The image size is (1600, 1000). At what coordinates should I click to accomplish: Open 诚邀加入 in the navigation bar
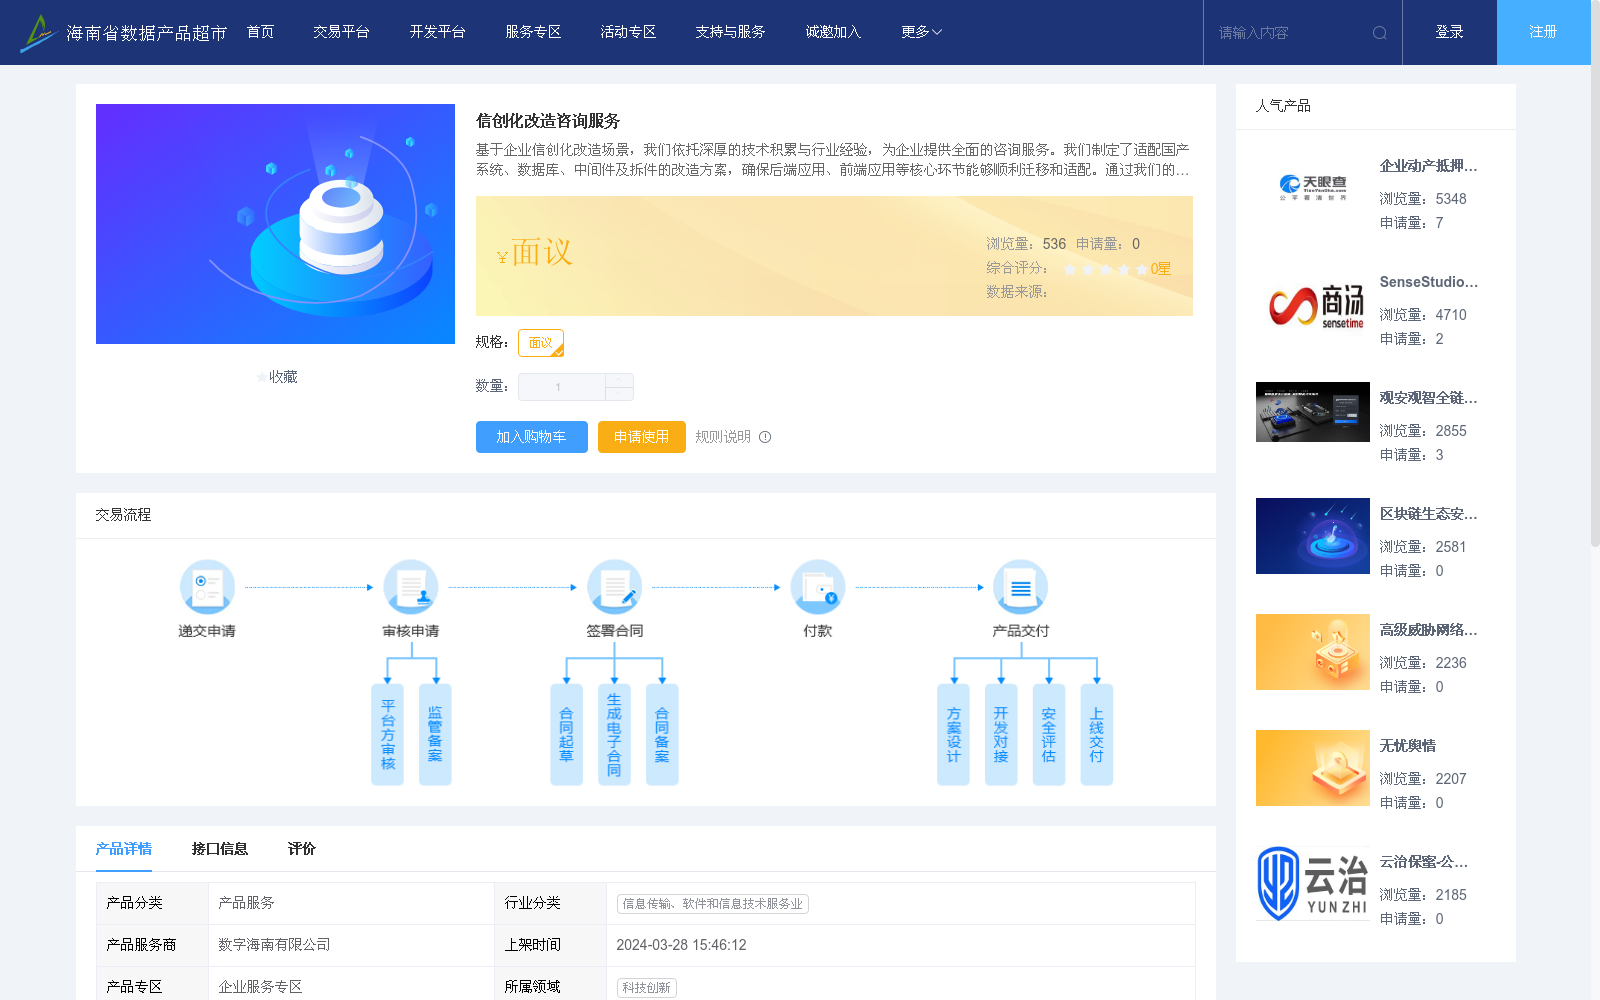tap(833, 32)
